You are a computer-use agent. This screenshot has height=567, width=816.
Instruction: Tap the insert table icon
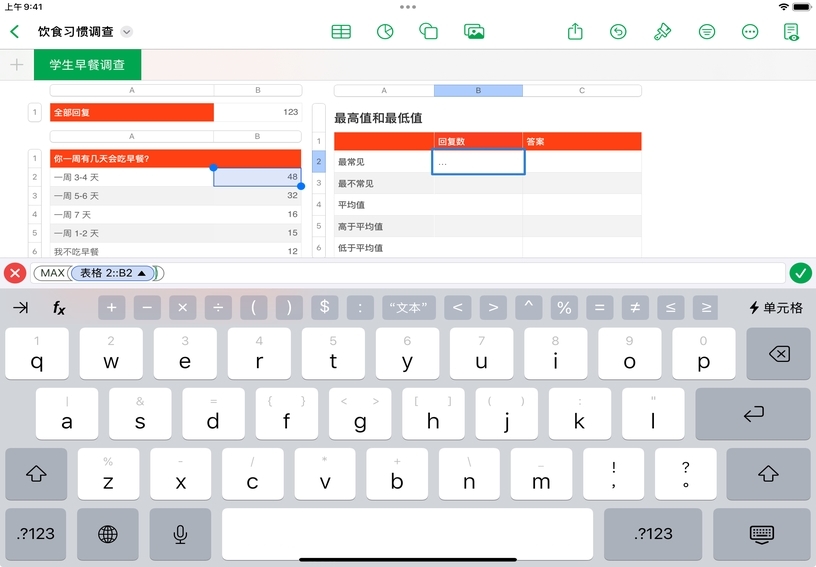[341, 31]
